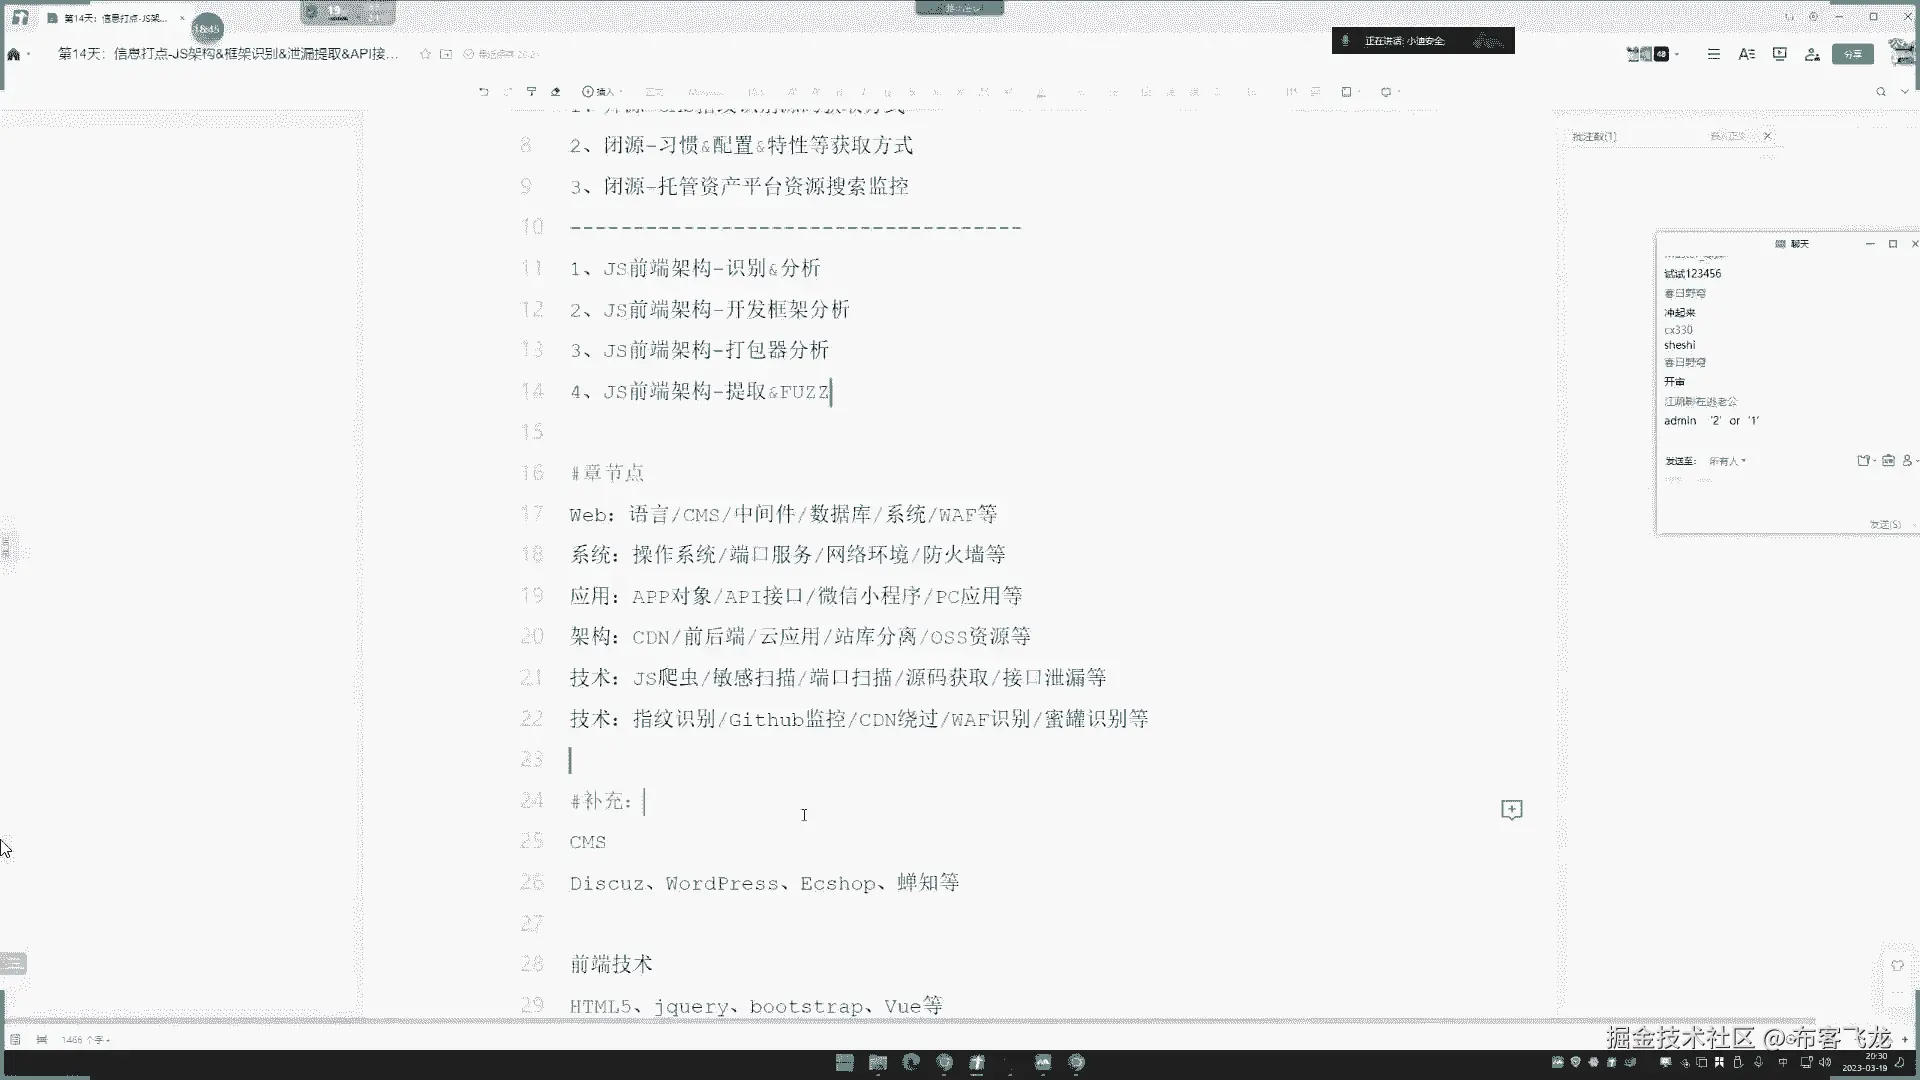Add a comment using margin icon
Viewport: 1920px width, 1080px height.
click(1511, 809)
